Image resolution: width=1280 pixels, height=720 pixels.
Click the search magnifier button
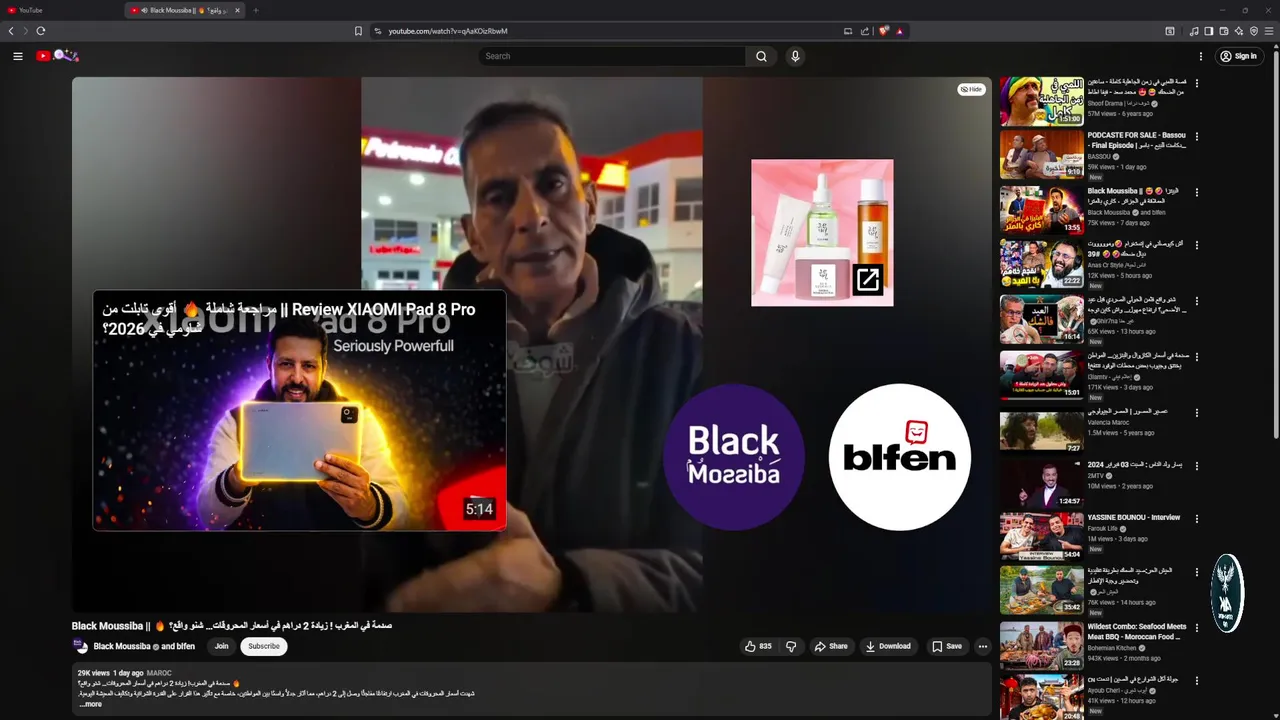(x=761, y=56)
